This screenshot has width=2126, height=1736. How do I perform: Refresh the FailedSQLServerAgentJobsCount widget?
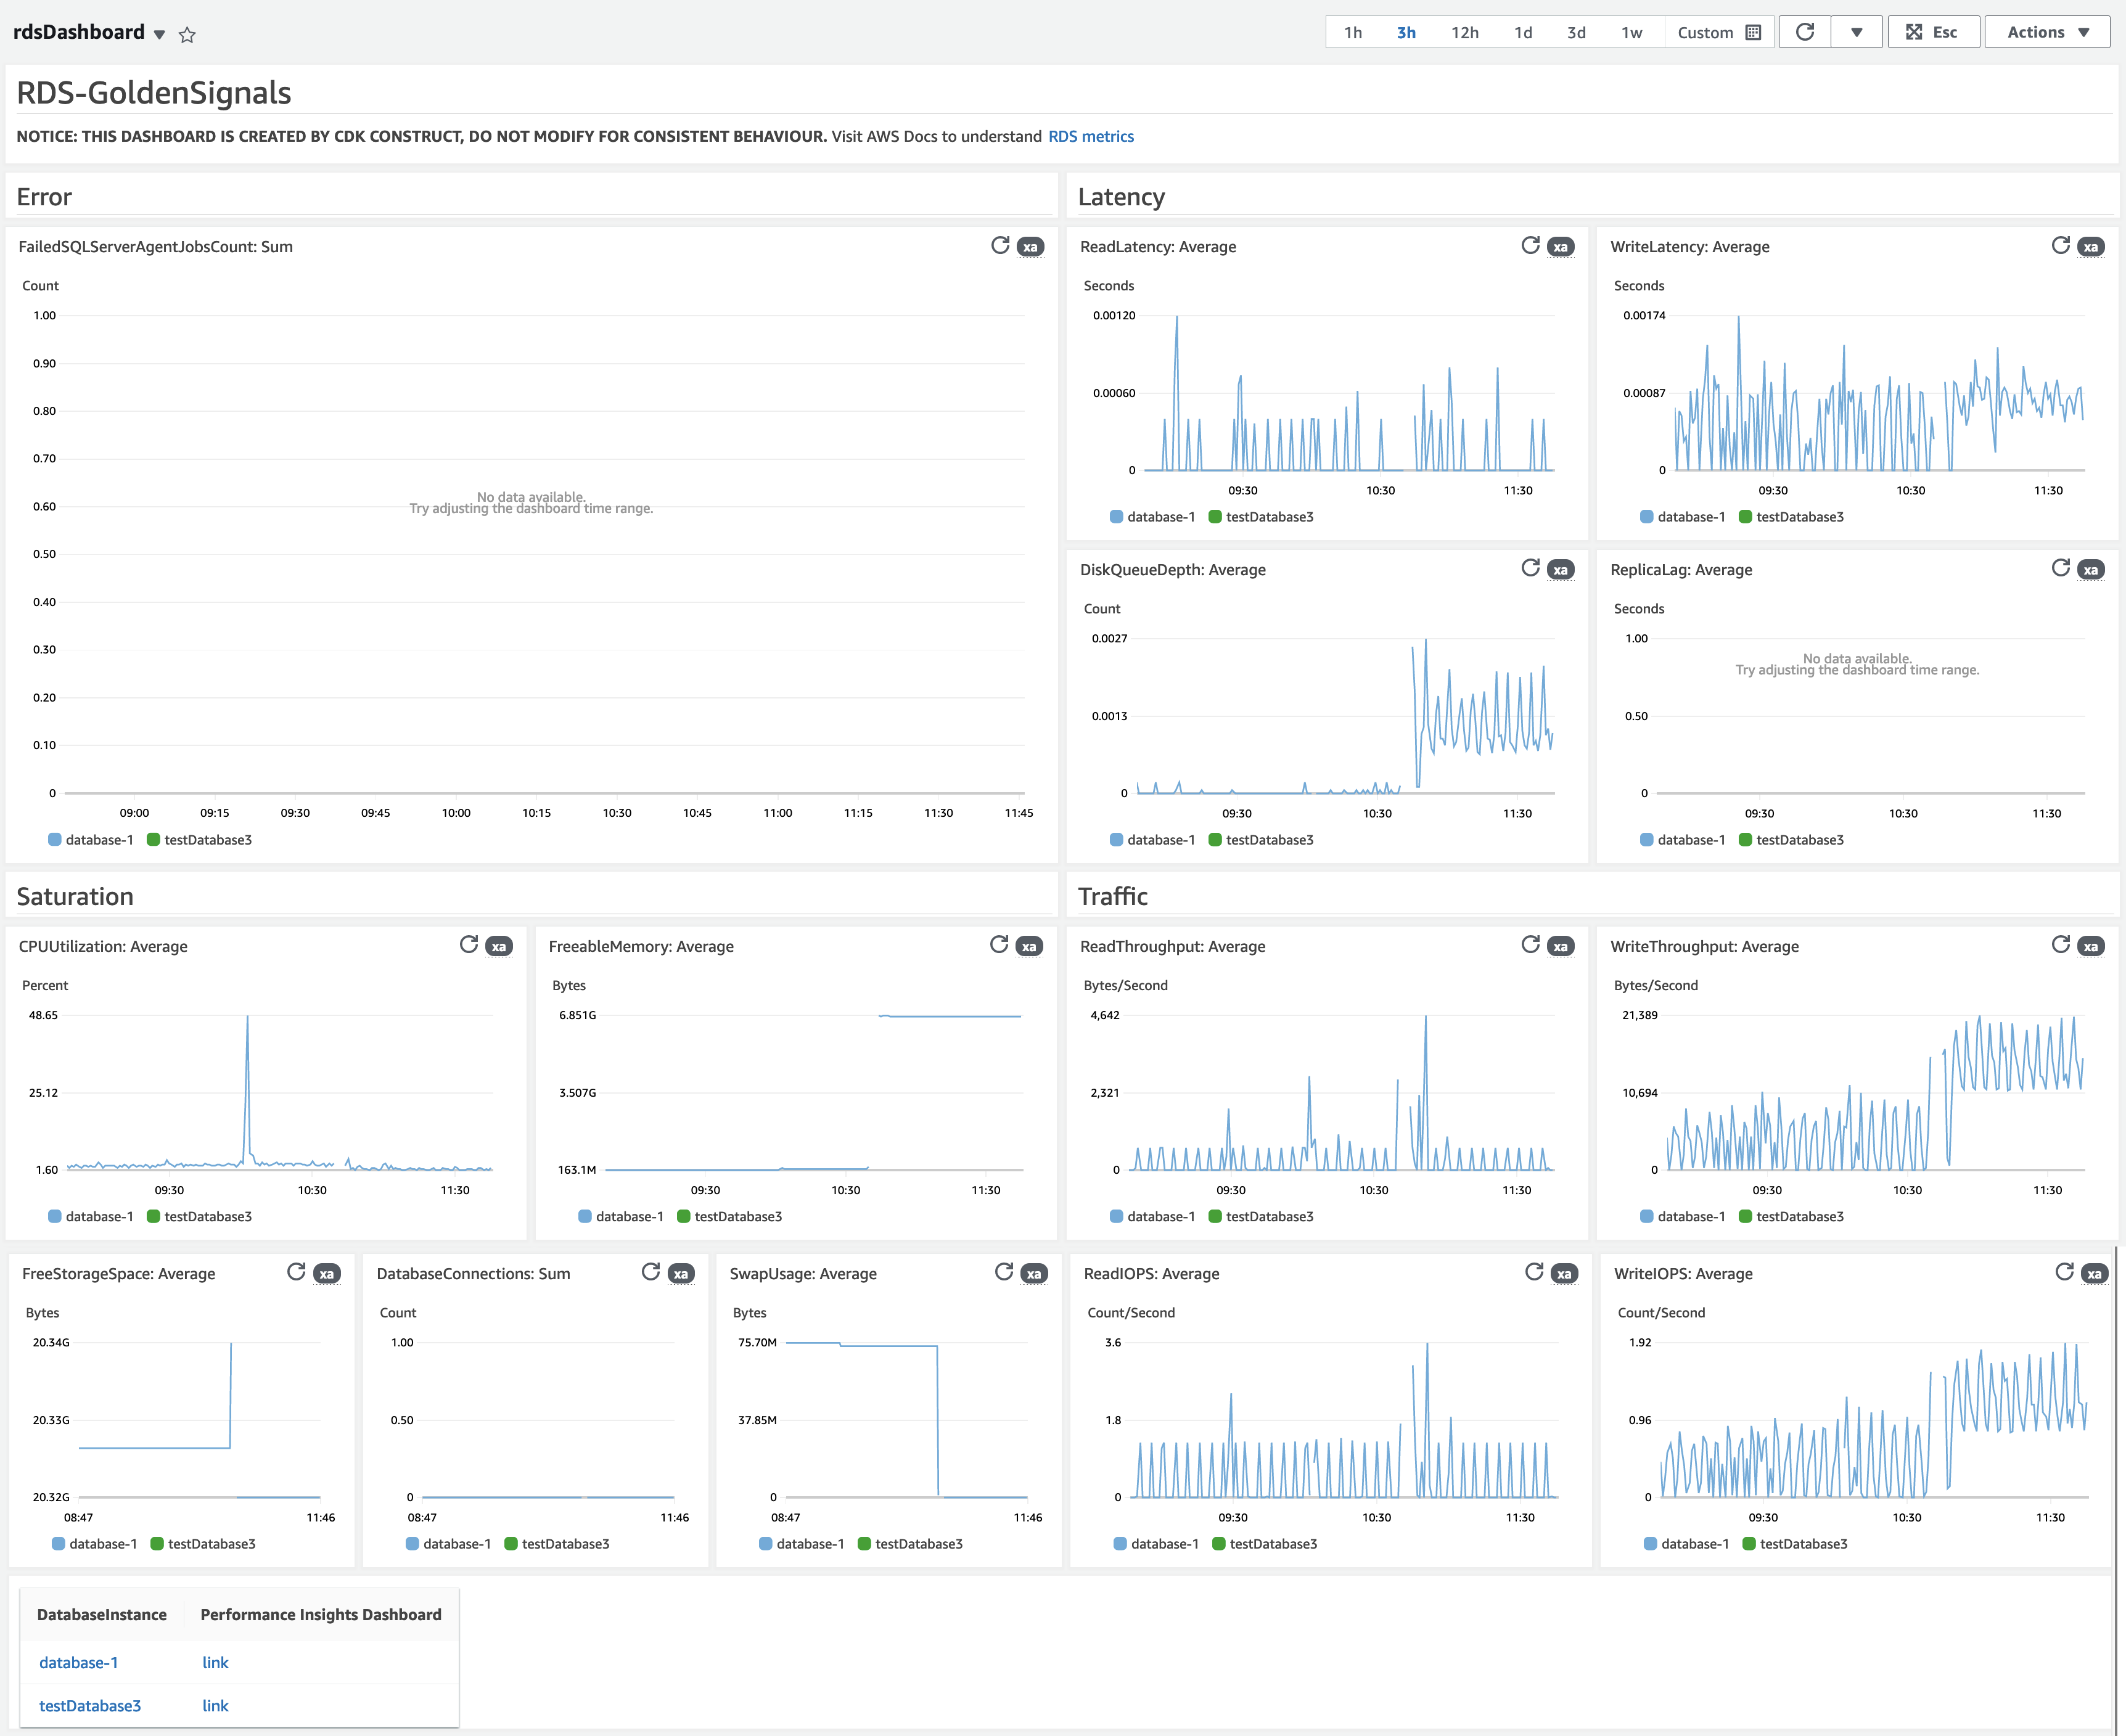[999, 245]
